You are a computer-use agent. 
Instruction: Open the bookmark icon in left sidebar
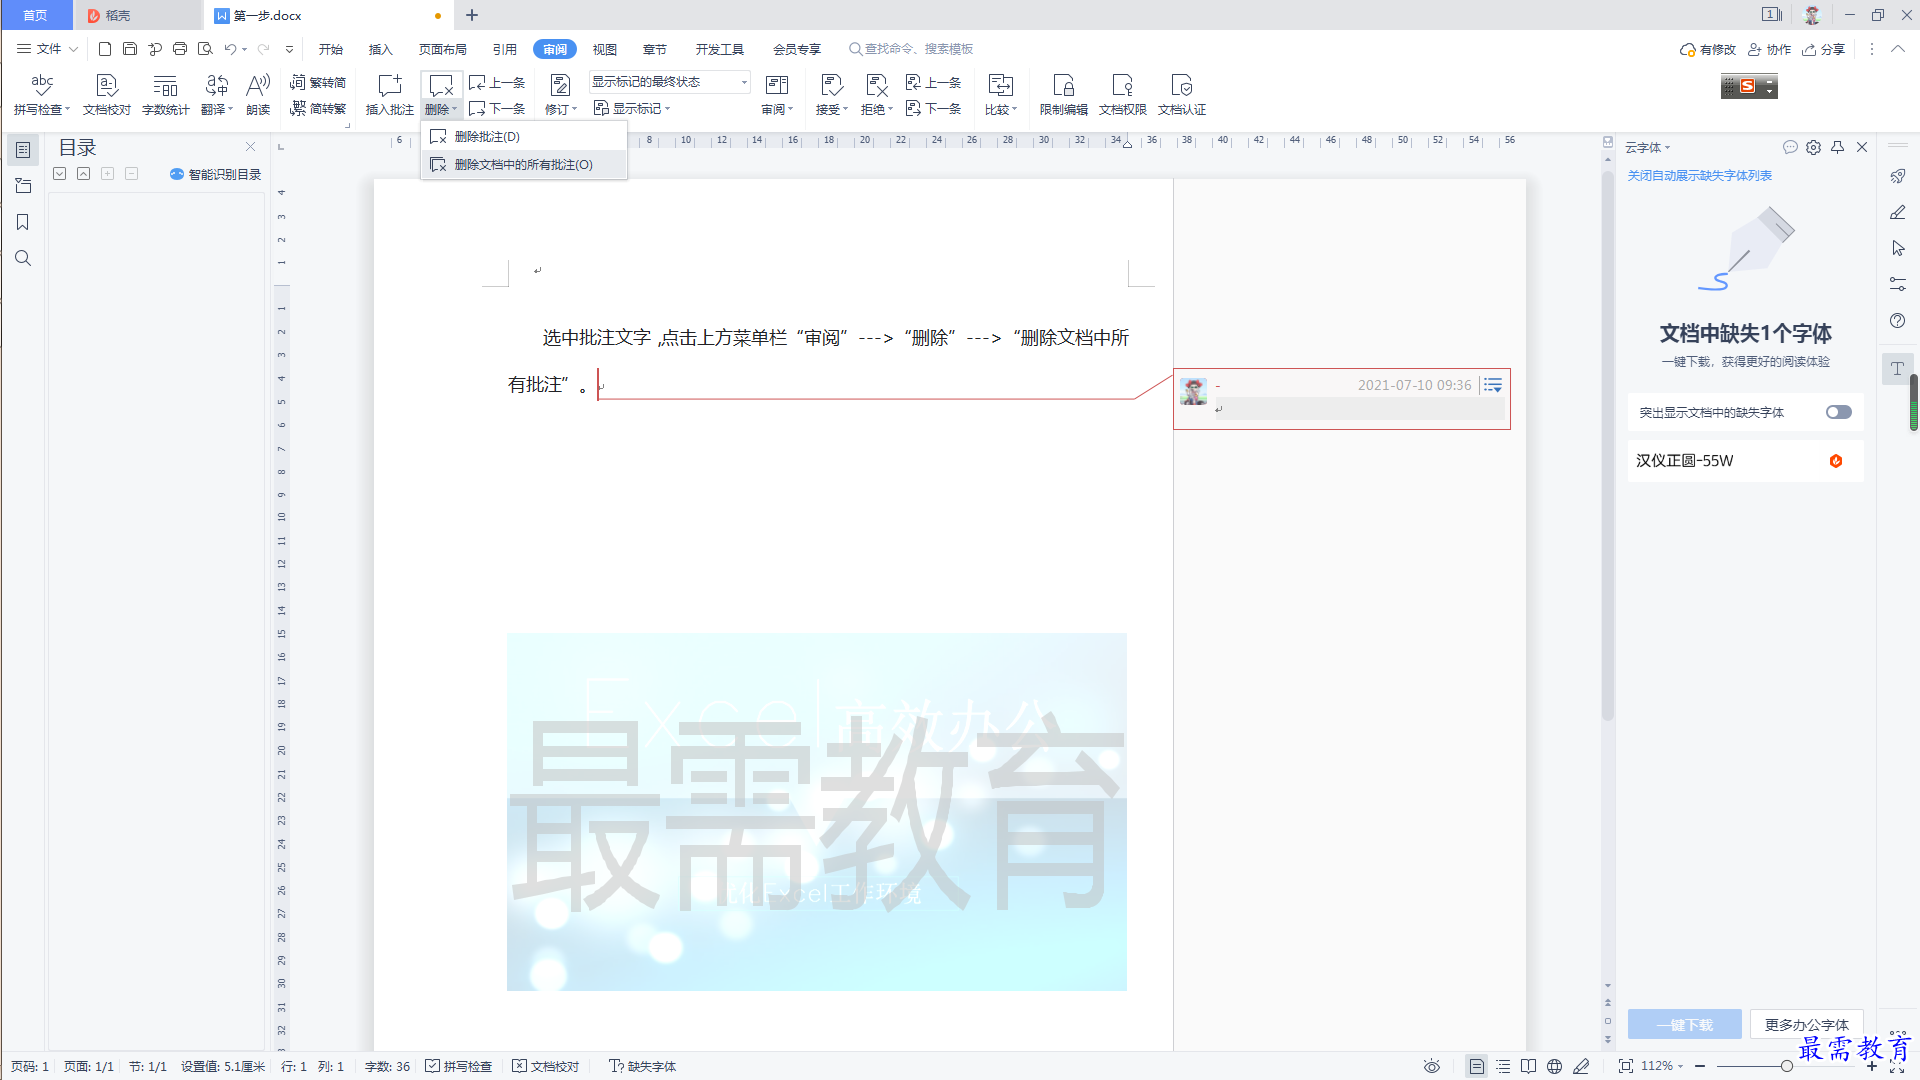22,222
